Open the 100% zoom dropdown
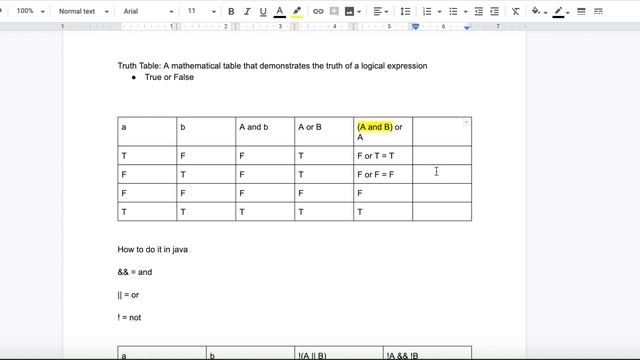The height and width of the screenshot is (360, 640). (x=30, y=11)
